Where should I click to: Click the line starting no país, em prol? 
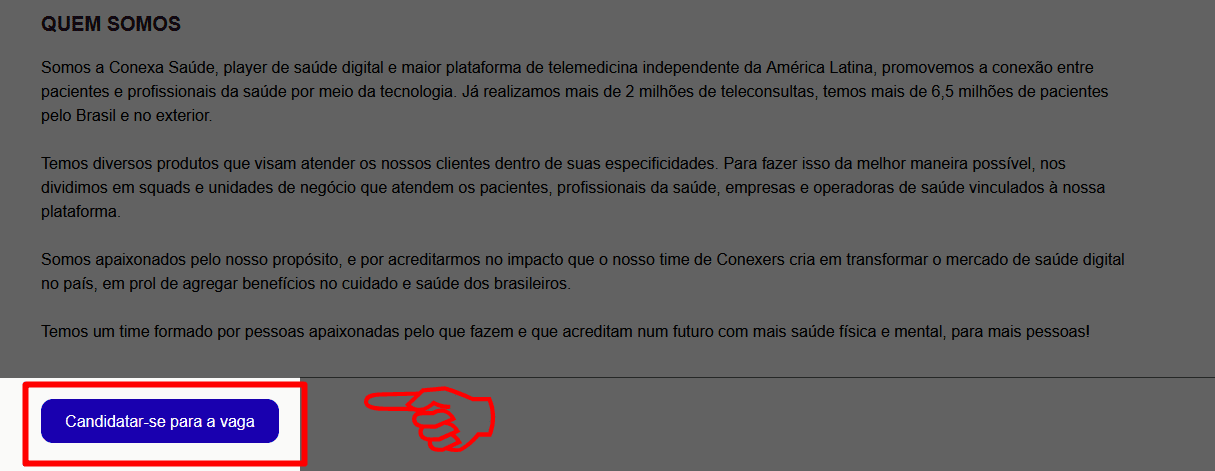tap(305, 283)
